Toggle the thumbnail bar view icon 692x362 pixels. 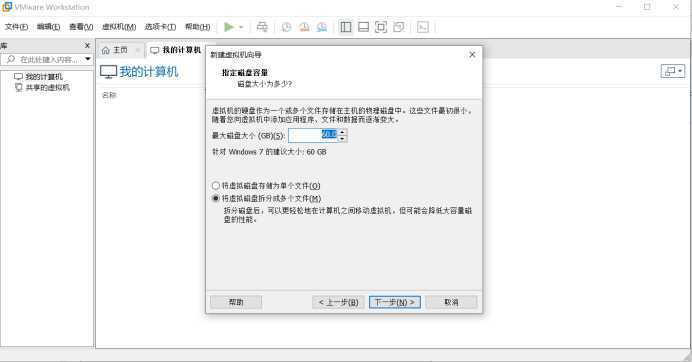(x=363, y=27)
